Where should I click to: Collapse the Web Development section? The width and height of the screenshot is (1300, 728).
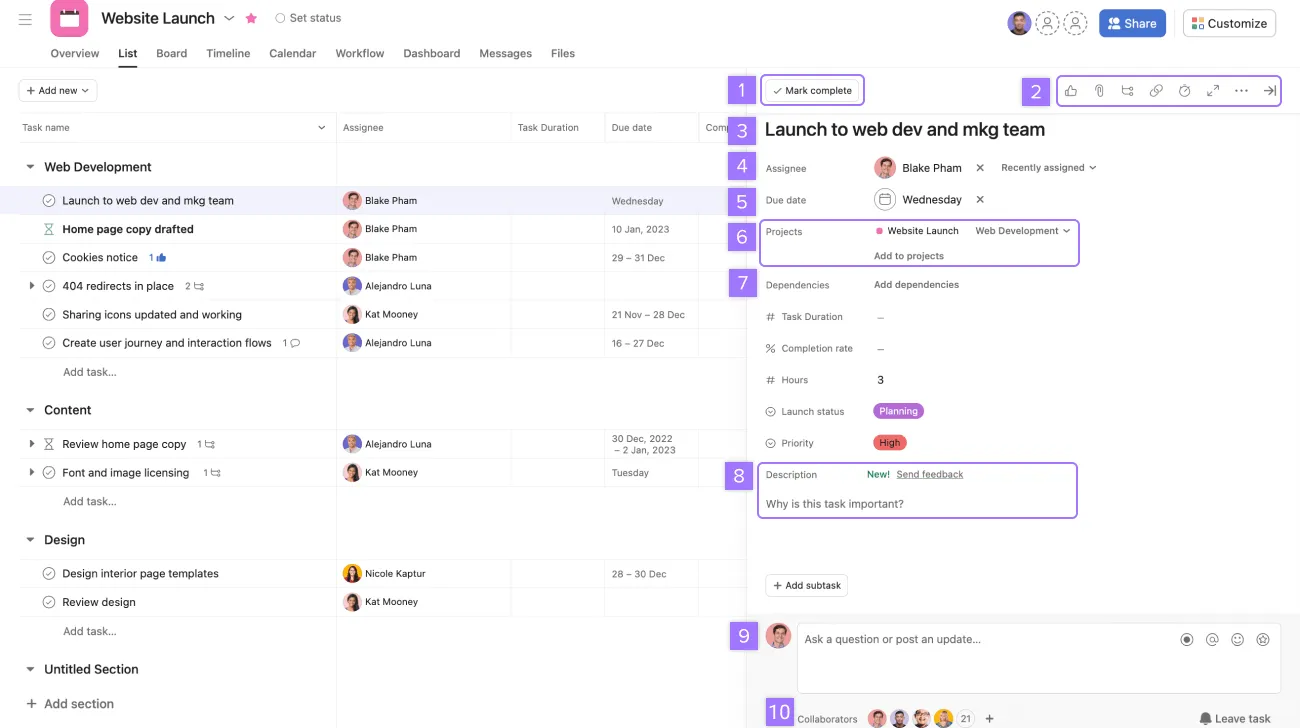coord(30,167)
